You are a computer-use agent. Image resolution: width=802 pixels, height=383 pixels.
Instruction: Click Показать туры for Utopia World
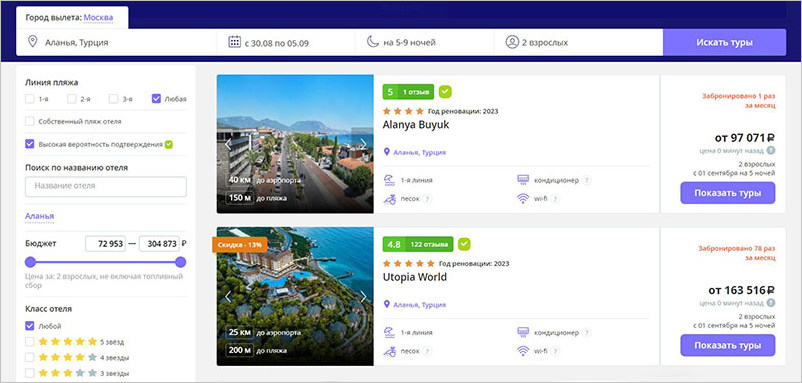coord(727,345)
